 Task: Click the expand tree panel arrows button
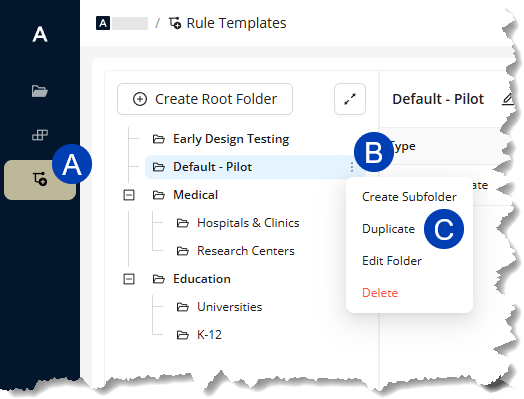(x=350, y=99)
